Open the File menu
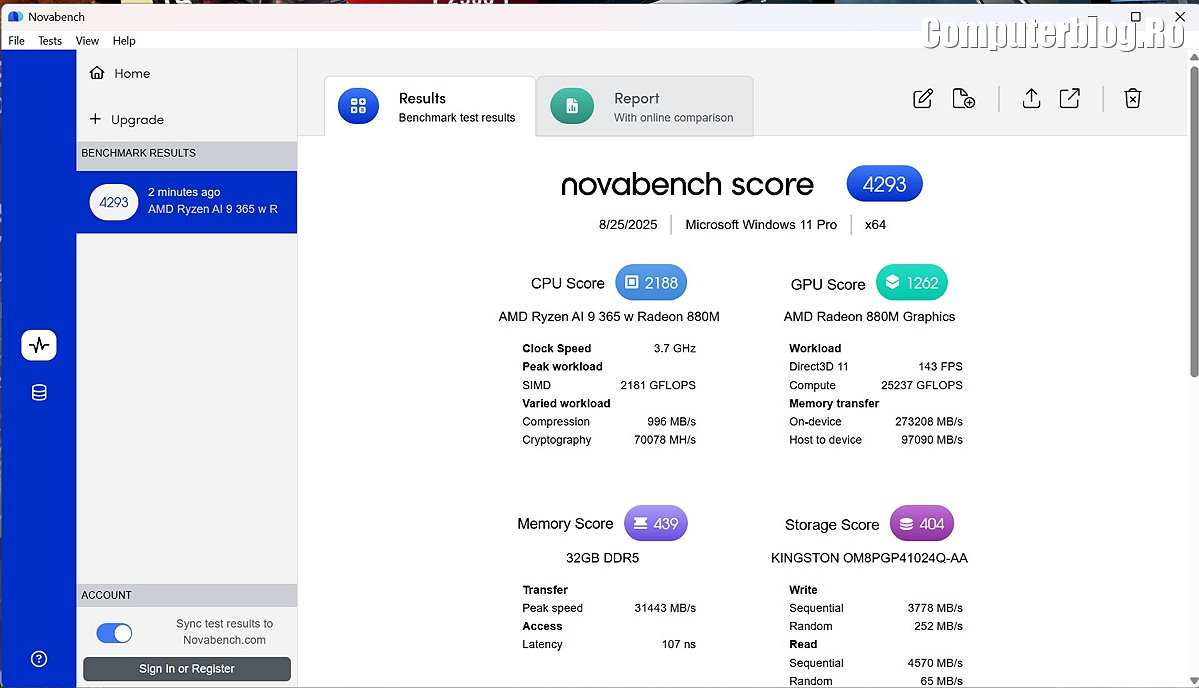 [16, 41]
